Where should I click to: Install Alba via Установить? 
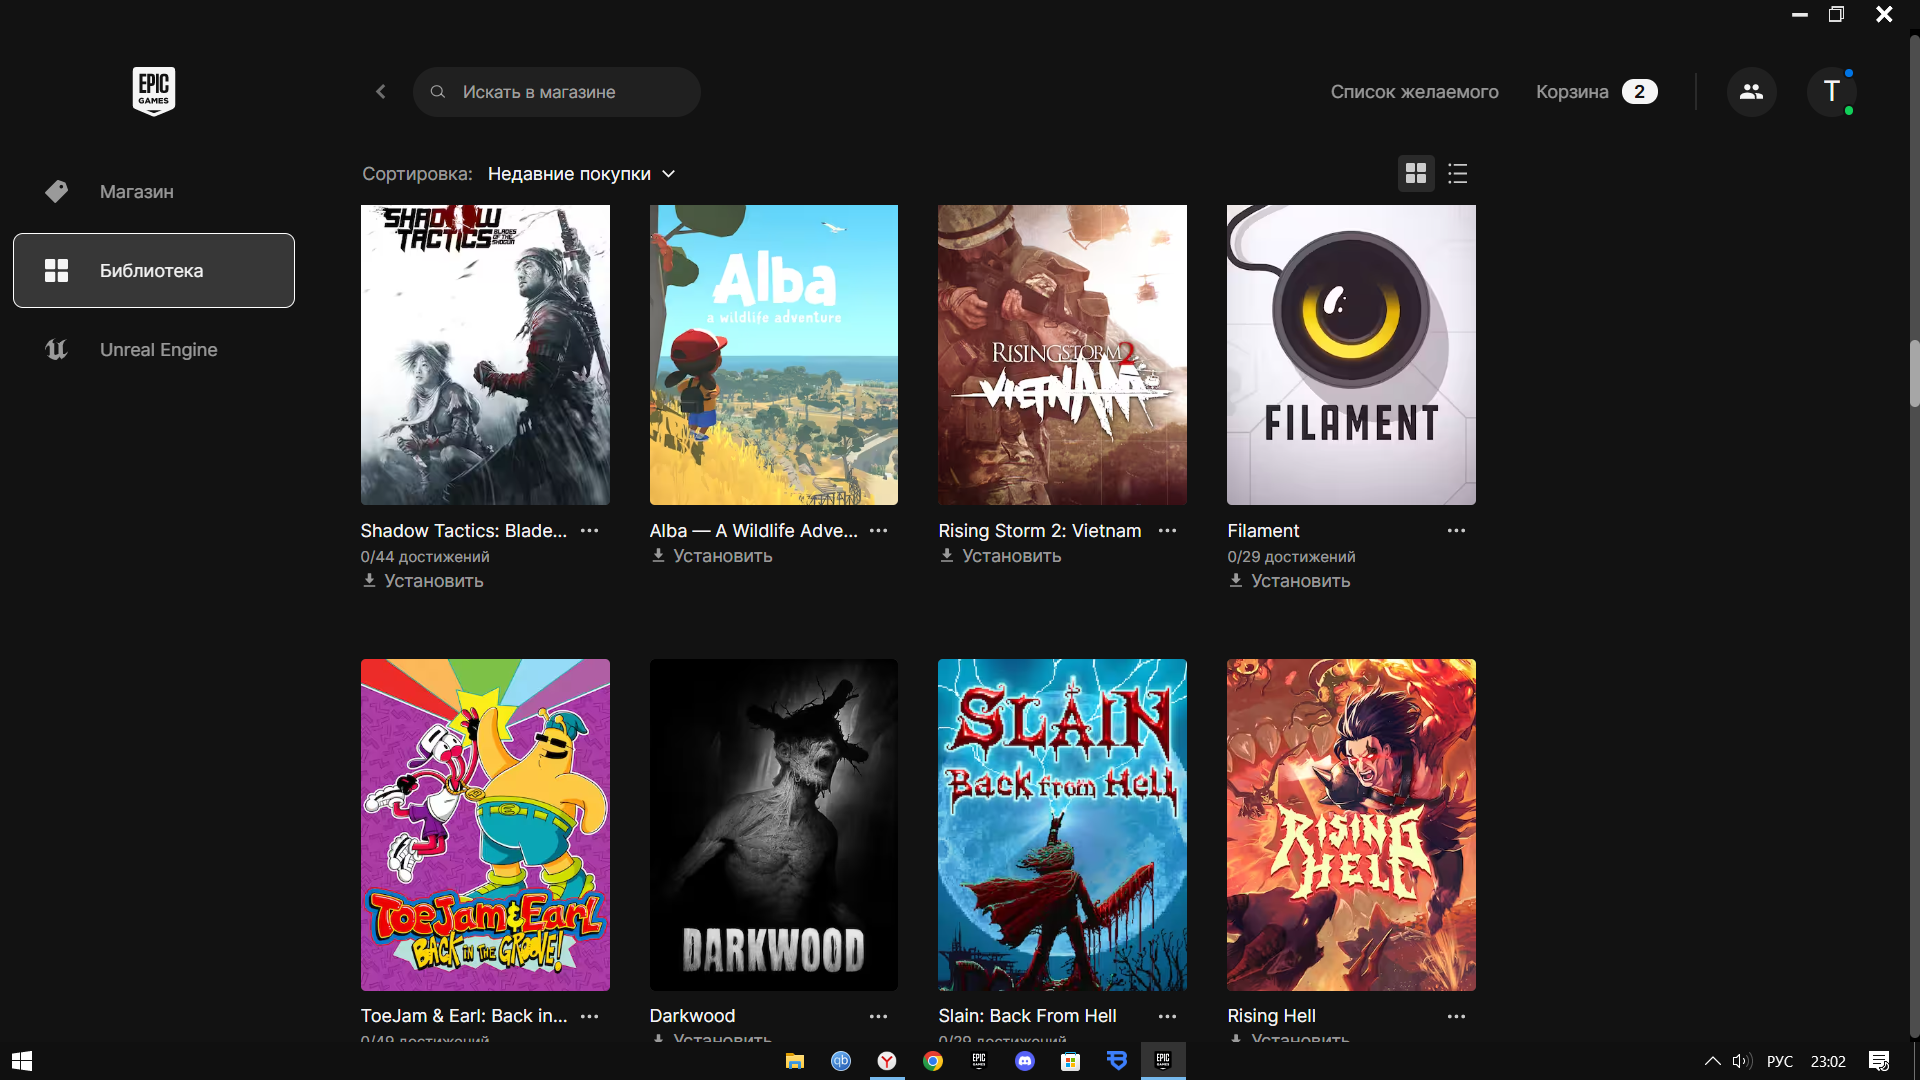[712, 556]
